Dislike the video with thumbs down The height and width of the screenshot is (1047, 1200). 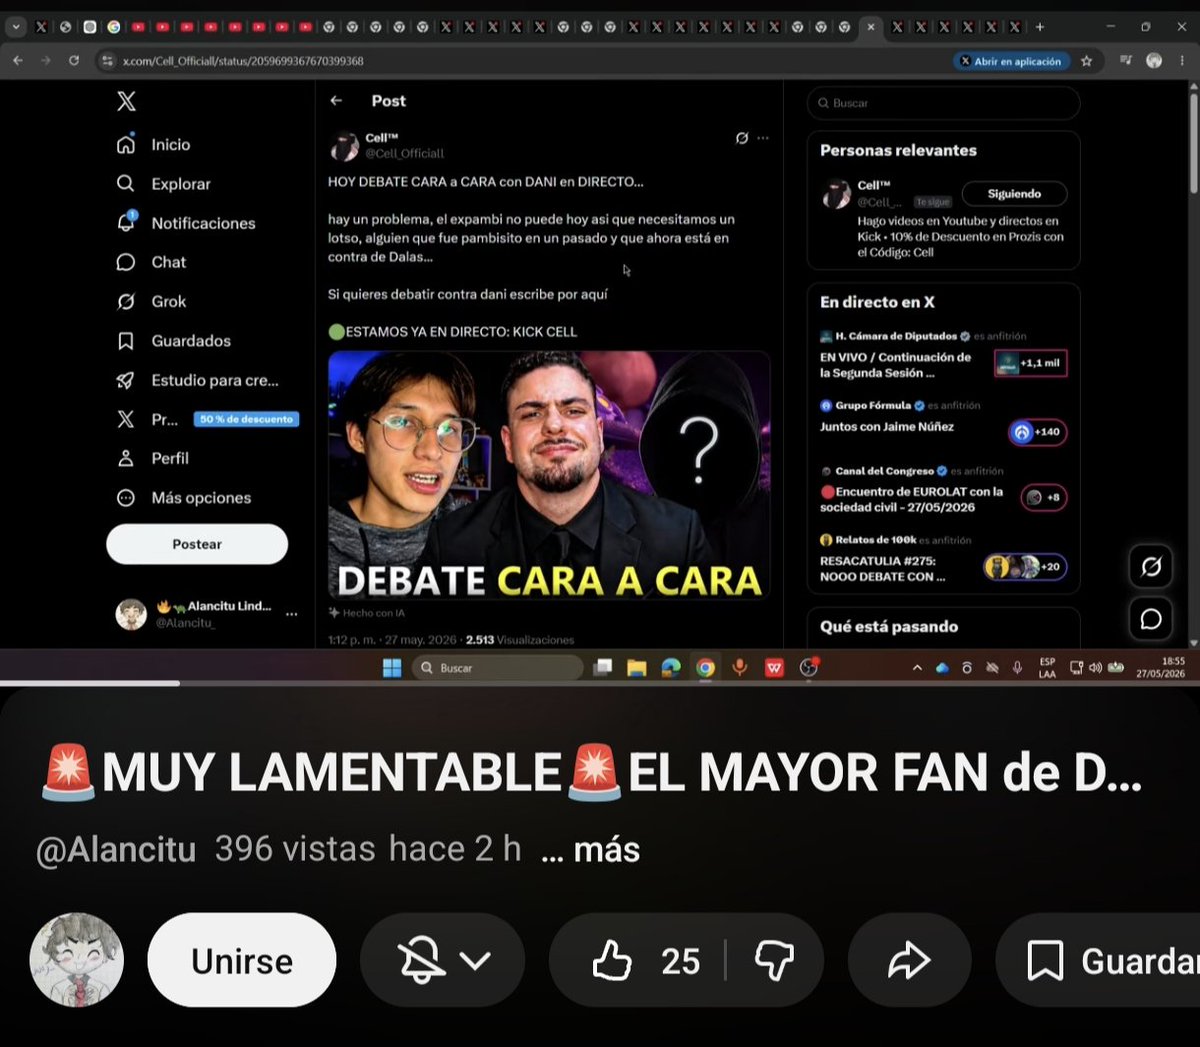(774, 960)
